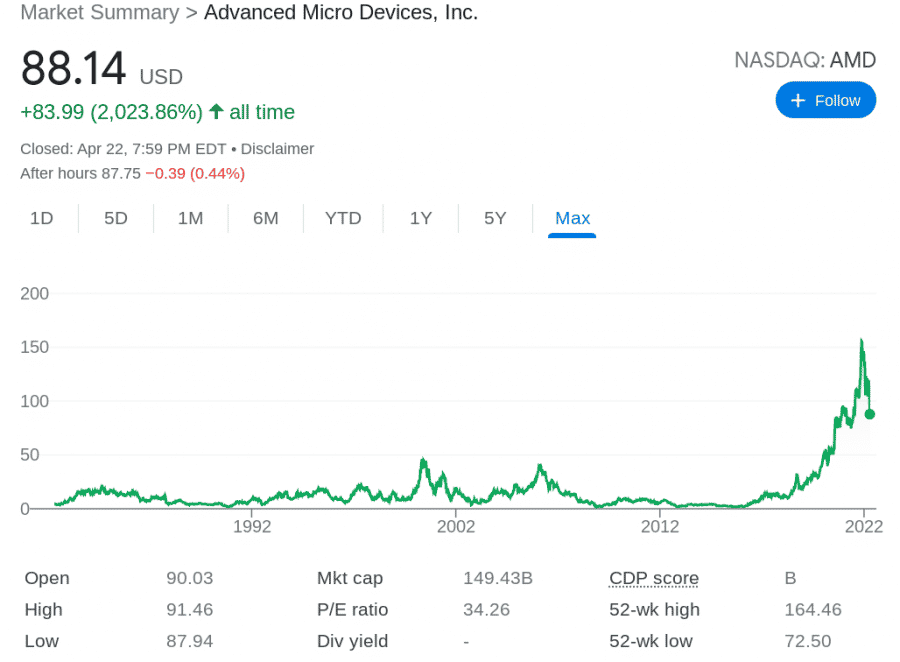Click the CDP score label

click(x=654, y=578)
